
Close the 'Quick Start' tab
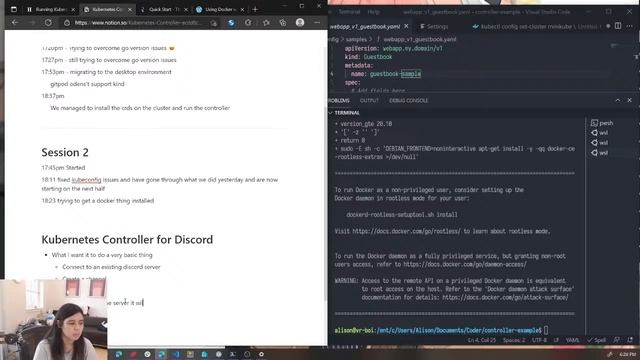point(186,9)
